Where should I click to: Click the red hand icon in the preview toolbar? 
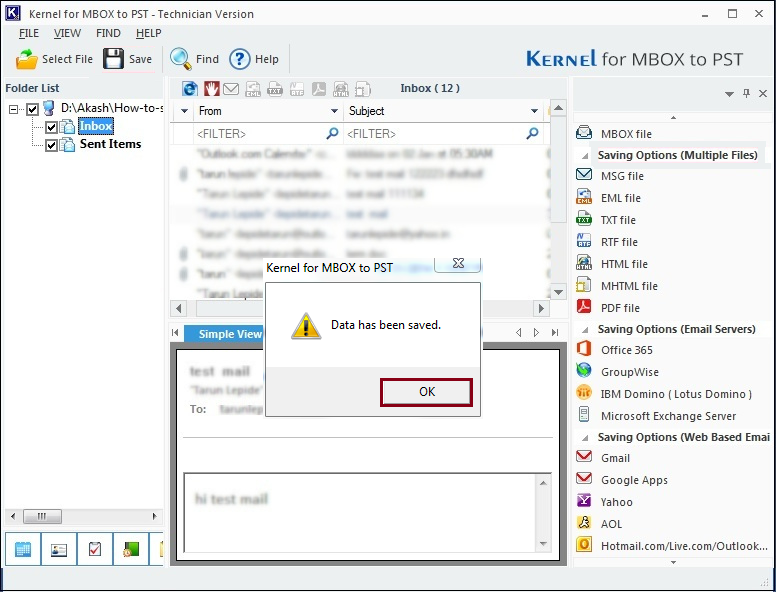tap(212, 89)
